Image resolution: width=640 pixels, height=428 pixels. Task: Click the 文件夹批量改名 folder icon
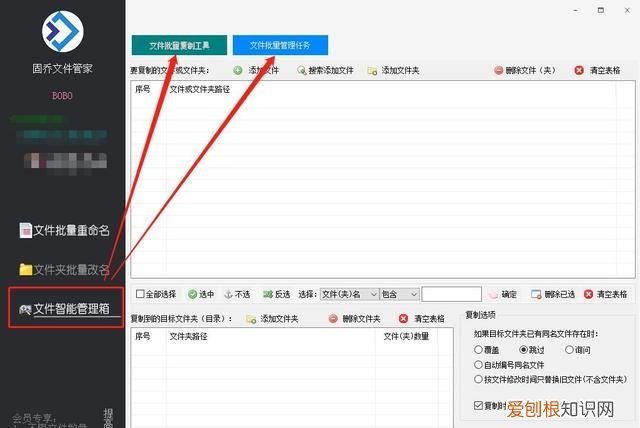[x=26, y=269]
